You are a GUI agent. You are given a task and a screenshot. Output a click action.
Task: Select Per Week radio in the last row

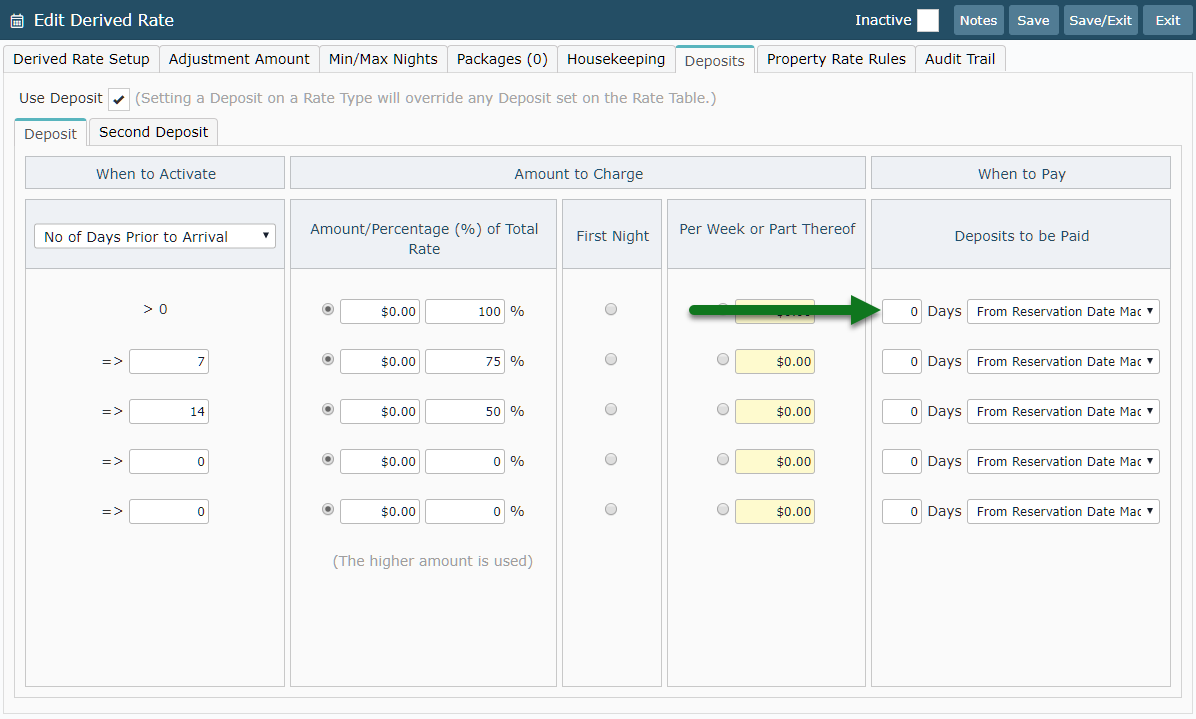point(723,509)
